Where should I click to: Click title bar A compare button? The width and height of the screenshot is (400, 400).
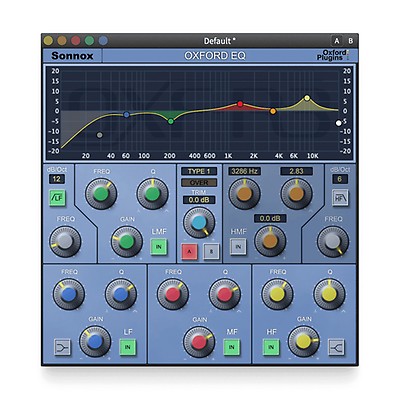[x=337, y=41]
